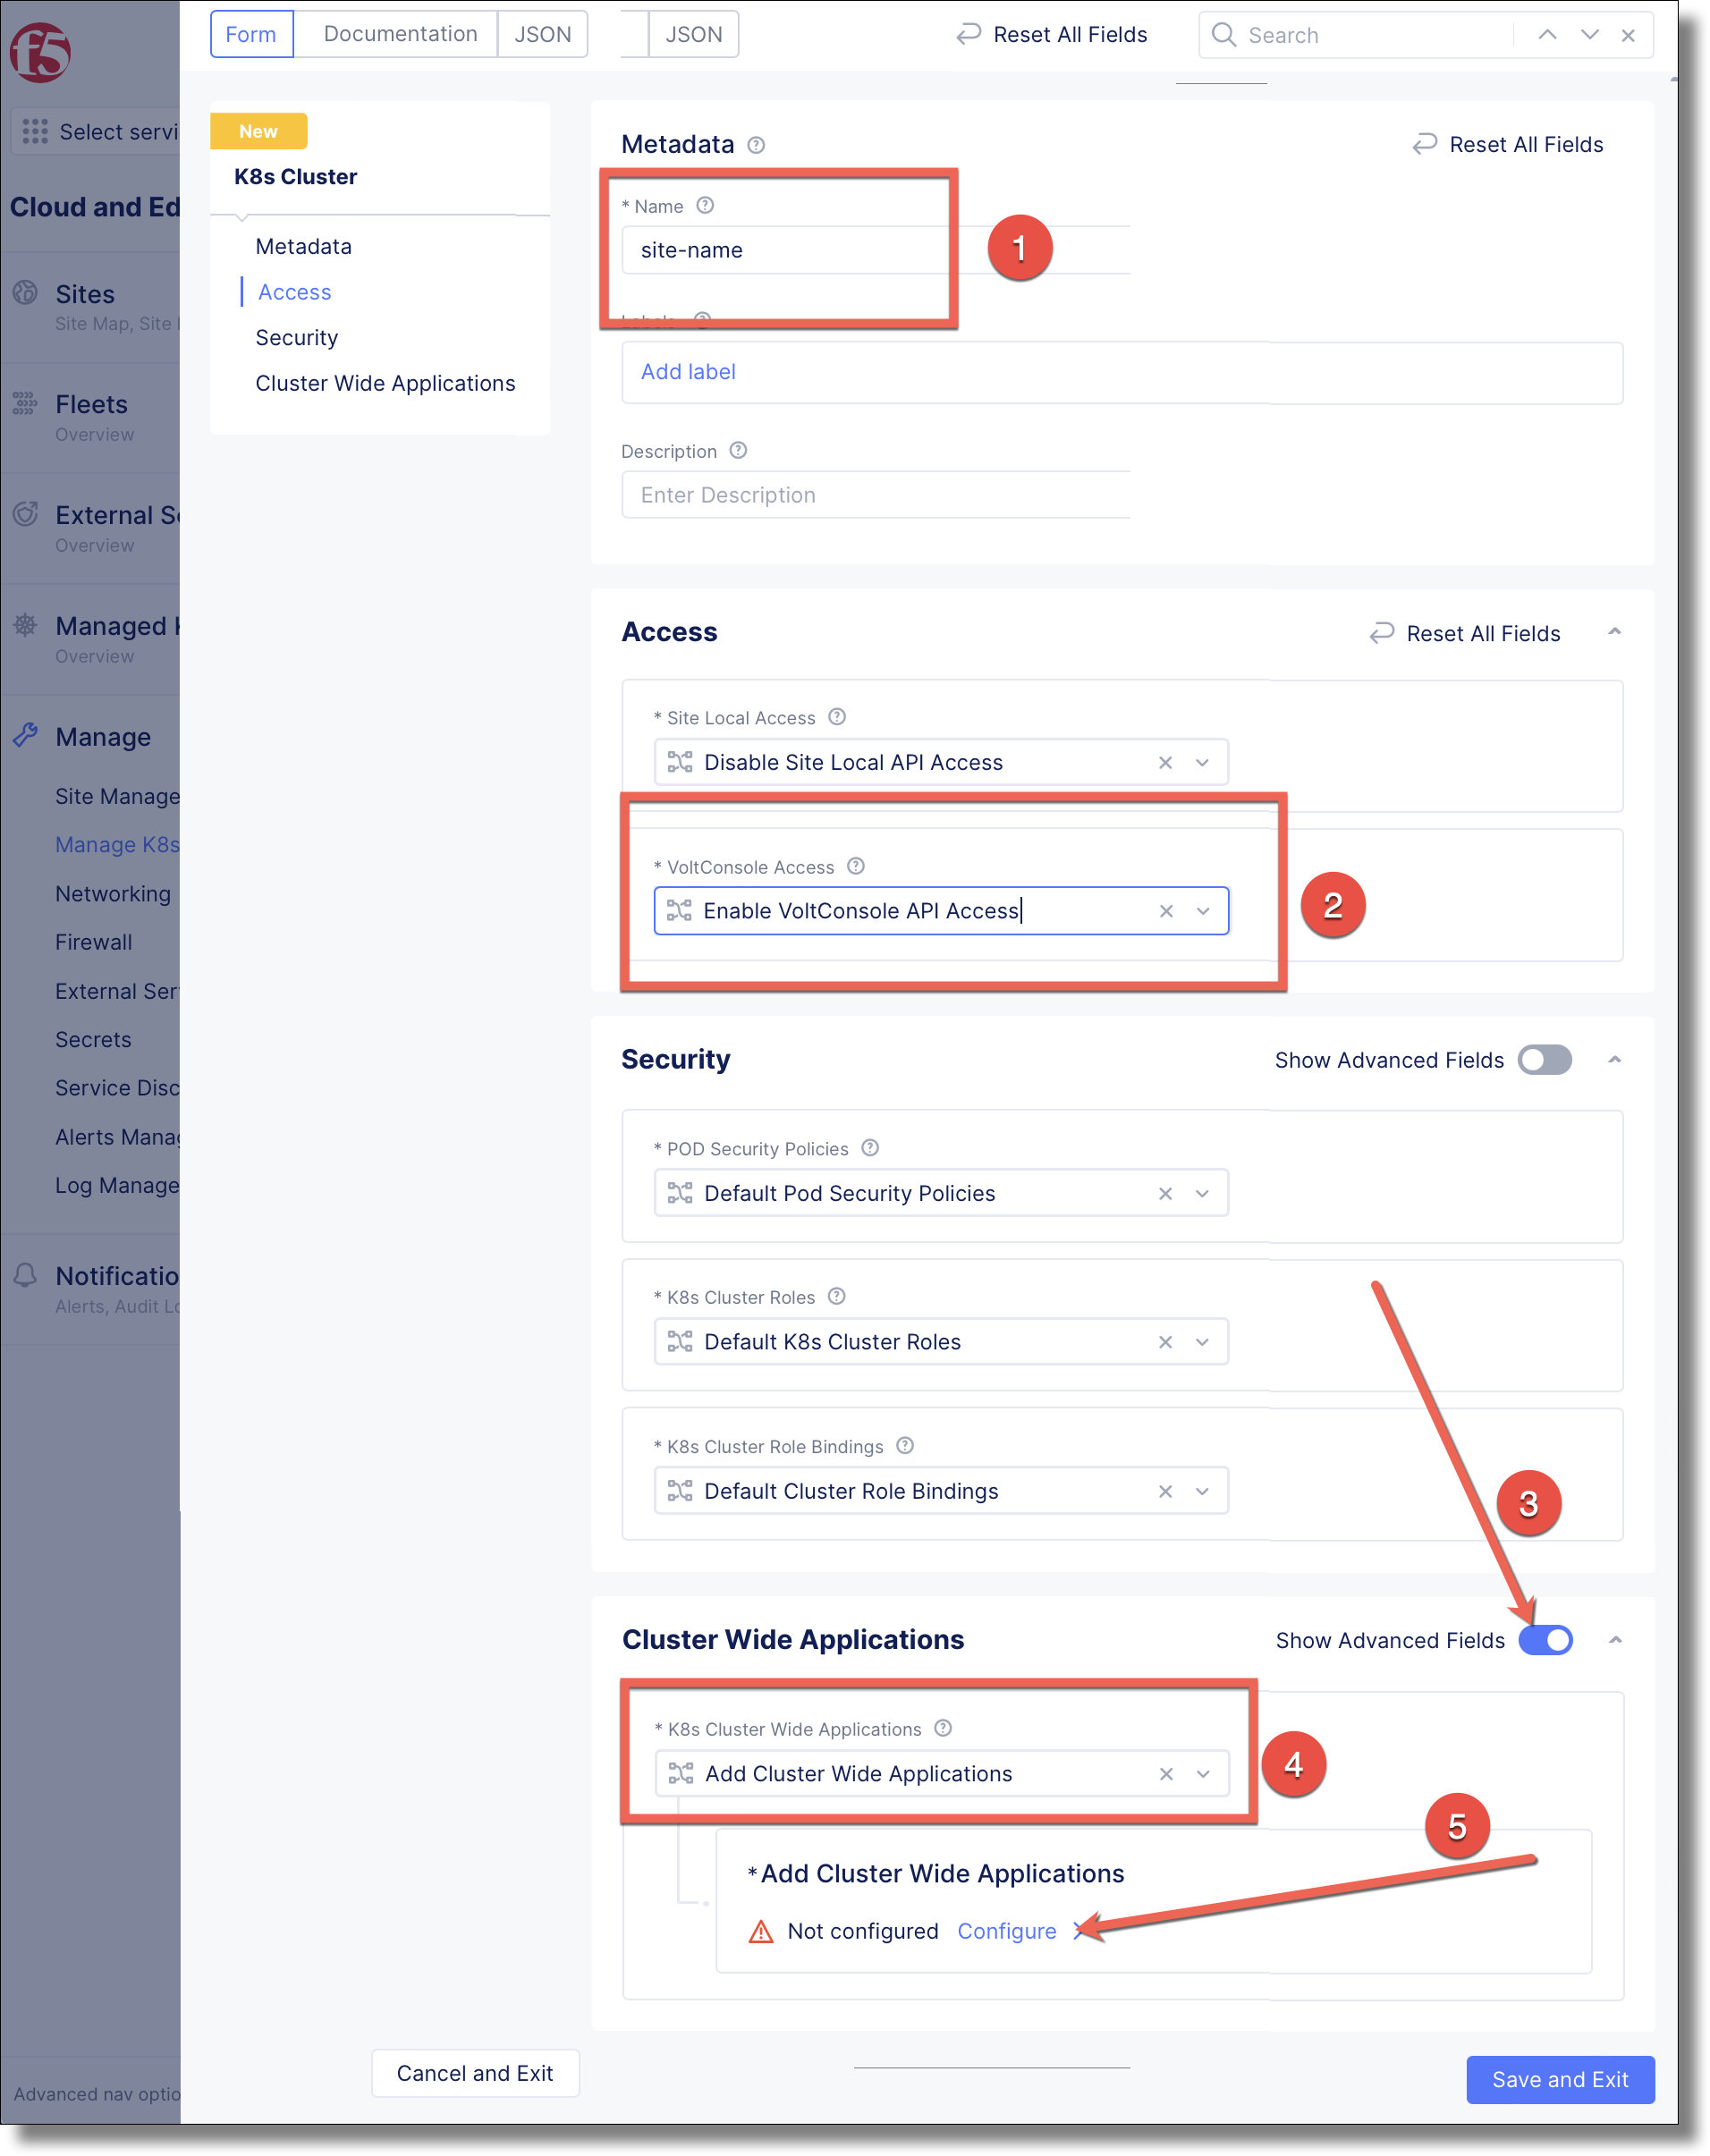
Task: Open the POD Security Policies dropdown
Action: pyautogui.click(x=1203, y=1193)
